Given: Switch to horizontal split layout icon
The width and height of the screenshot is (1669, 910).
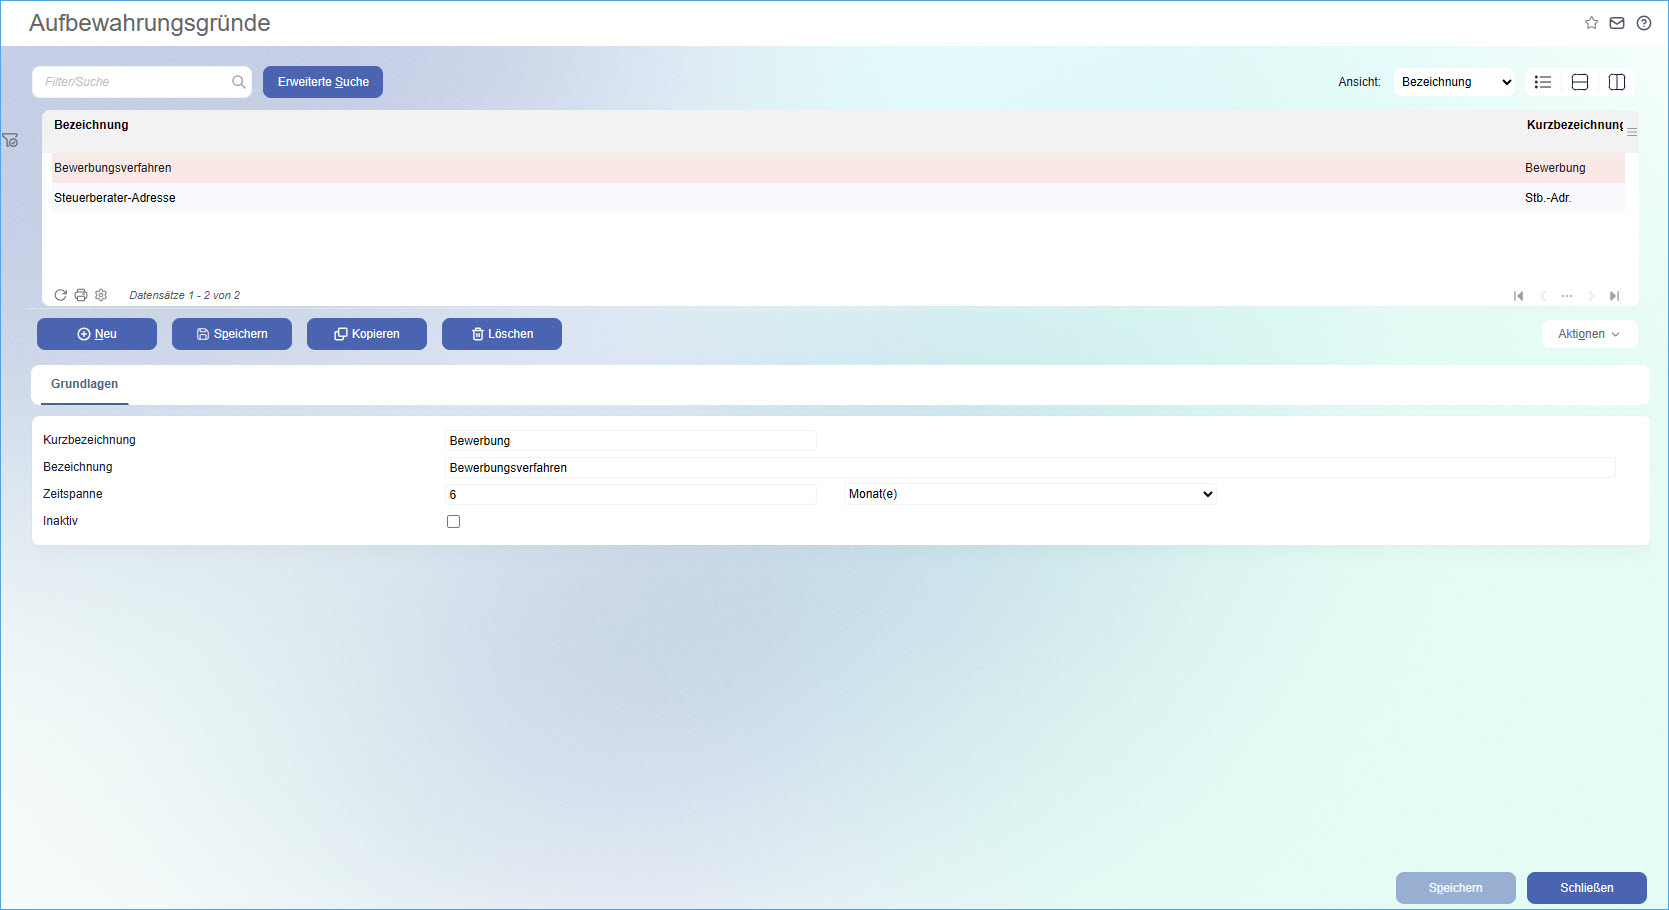Looking at the screenshot, I should 1580,82.
